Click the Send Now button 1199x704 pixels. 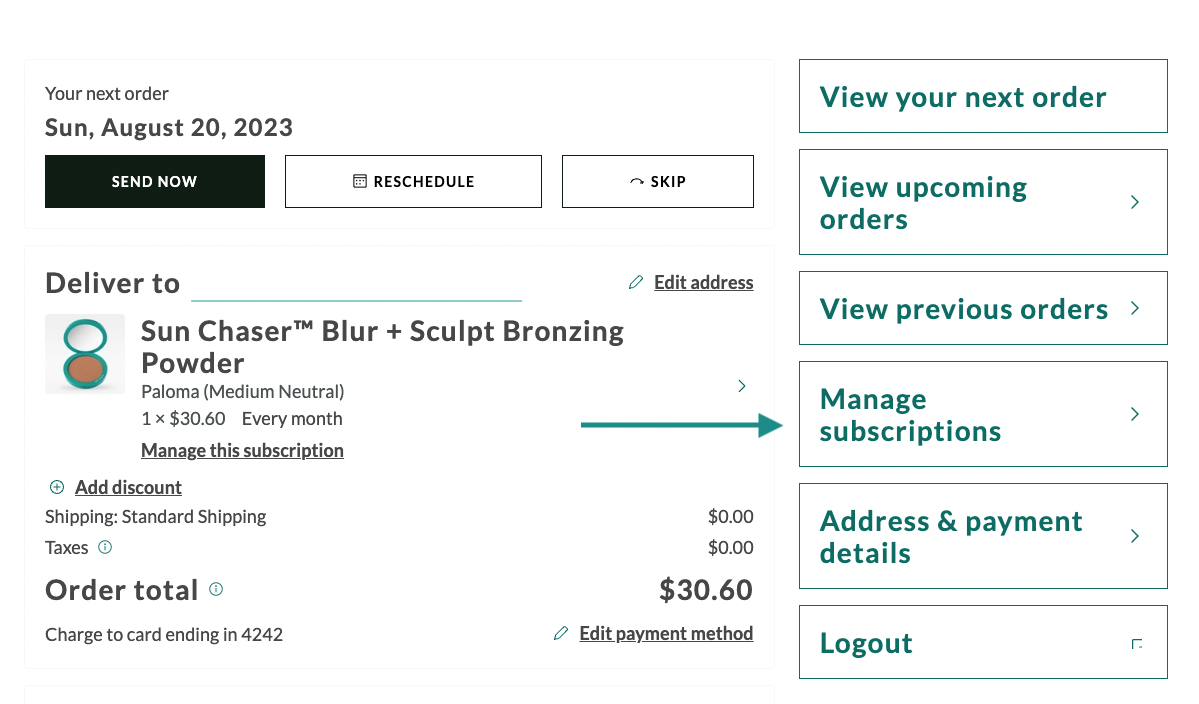click(x=154, y=181)
